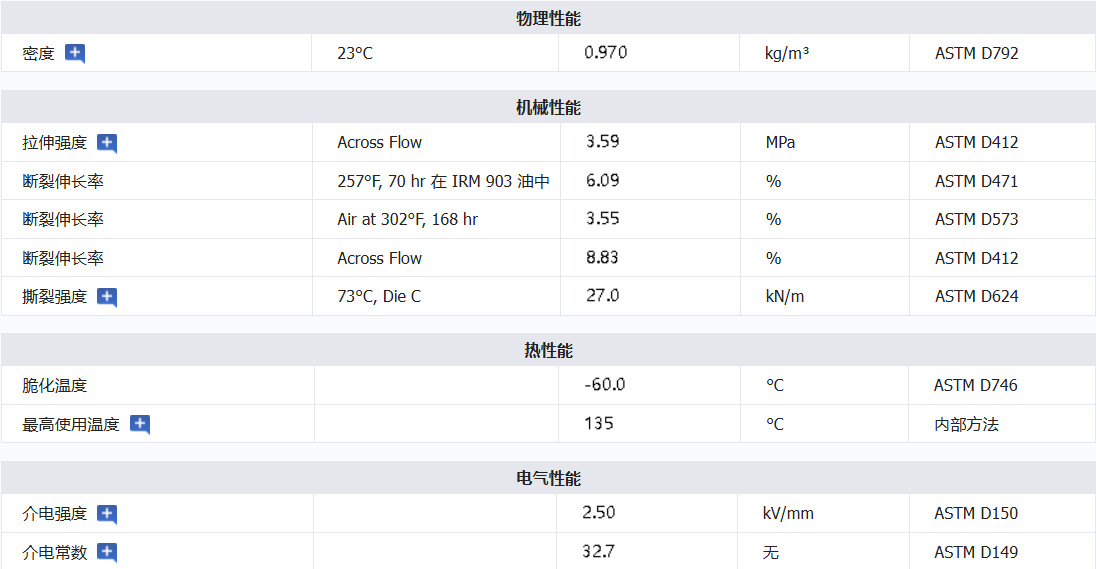The image size is (1096, 569).
Task: Click the 电气性能 section header
Action: click(x=548, y=479)
